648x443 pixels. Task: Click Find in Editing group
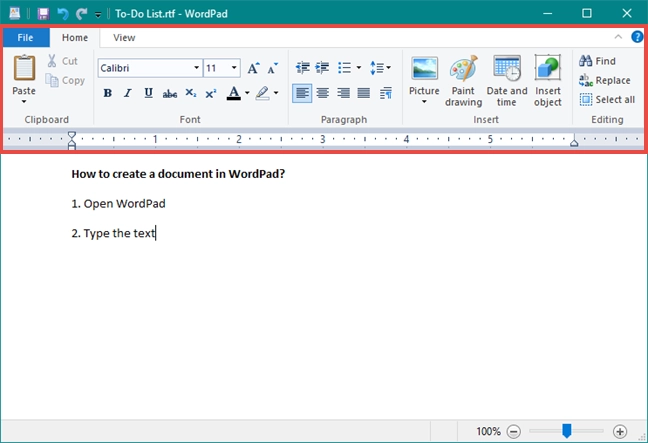click(x=598, y=61)
